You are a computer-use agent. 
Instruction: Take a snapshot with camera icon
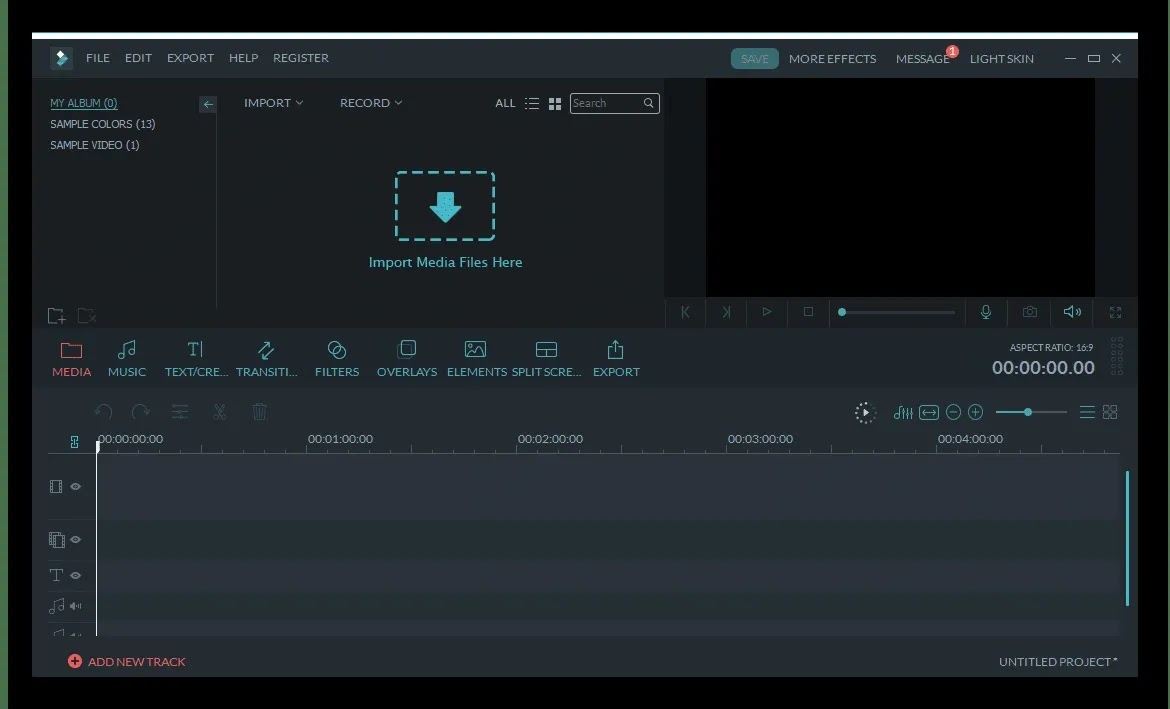1030,312
